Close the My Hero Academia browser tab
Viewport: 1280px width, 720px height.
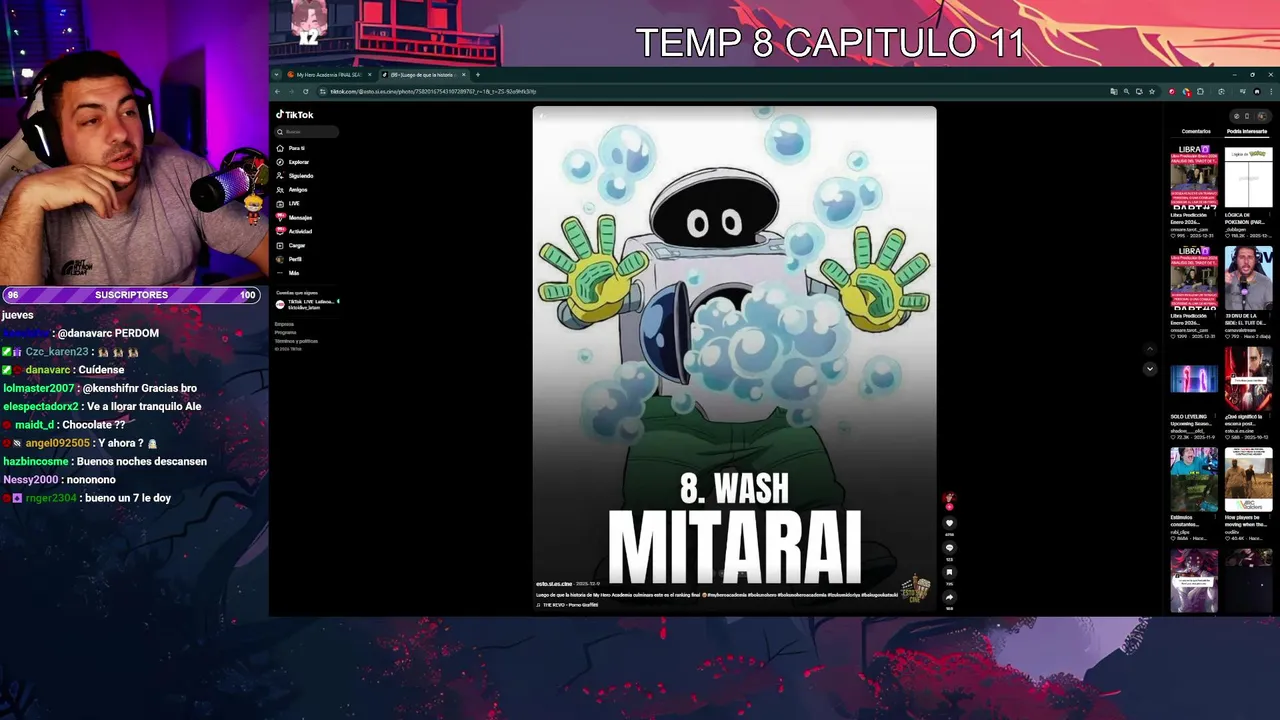coord(369,75)
